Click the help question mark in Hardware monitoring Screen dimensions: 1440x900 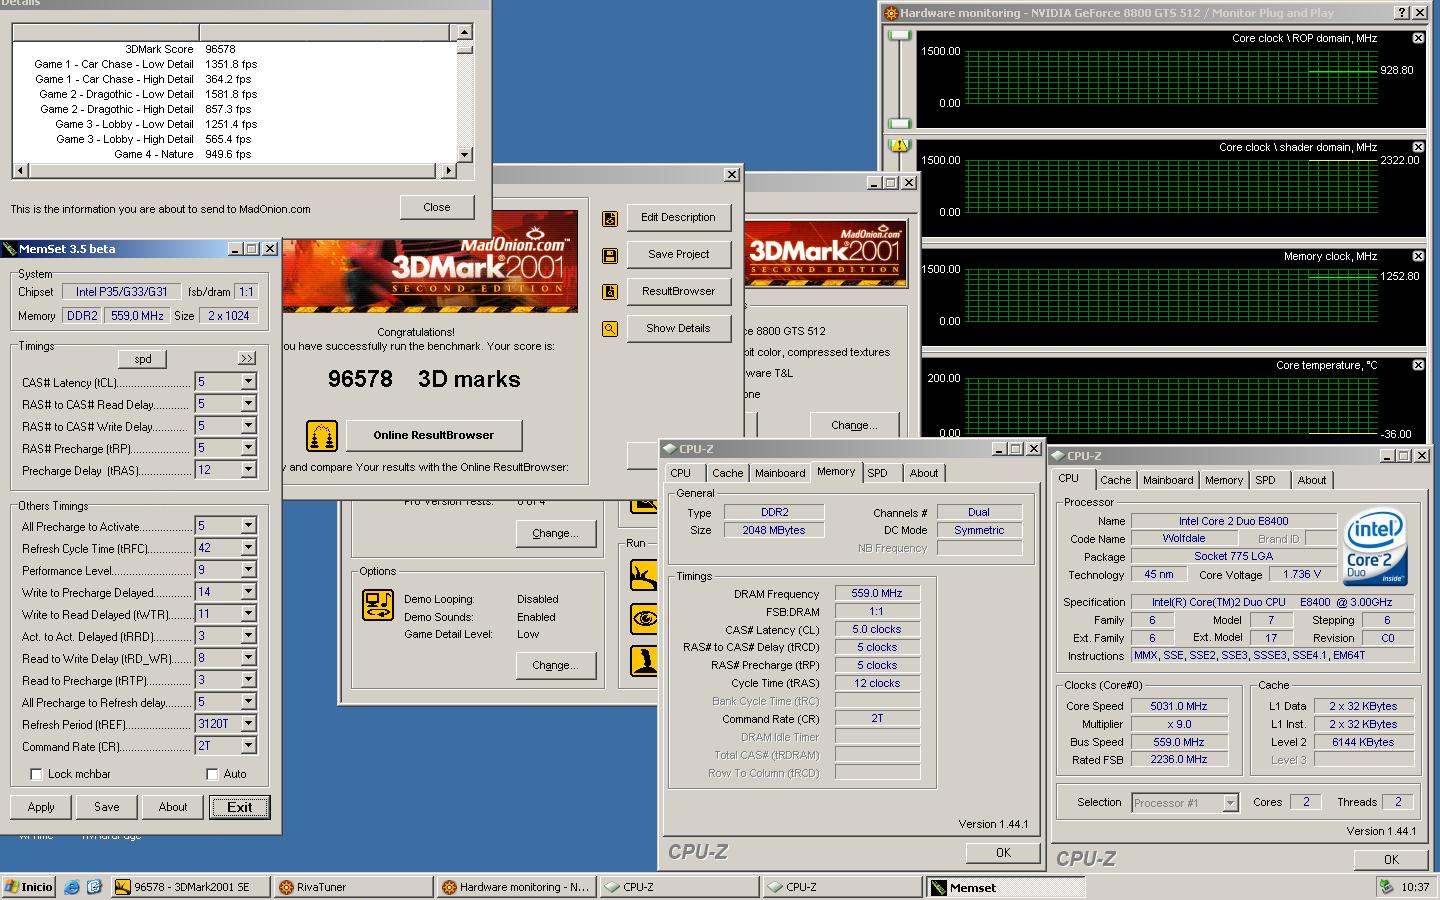click(1402, 12)
